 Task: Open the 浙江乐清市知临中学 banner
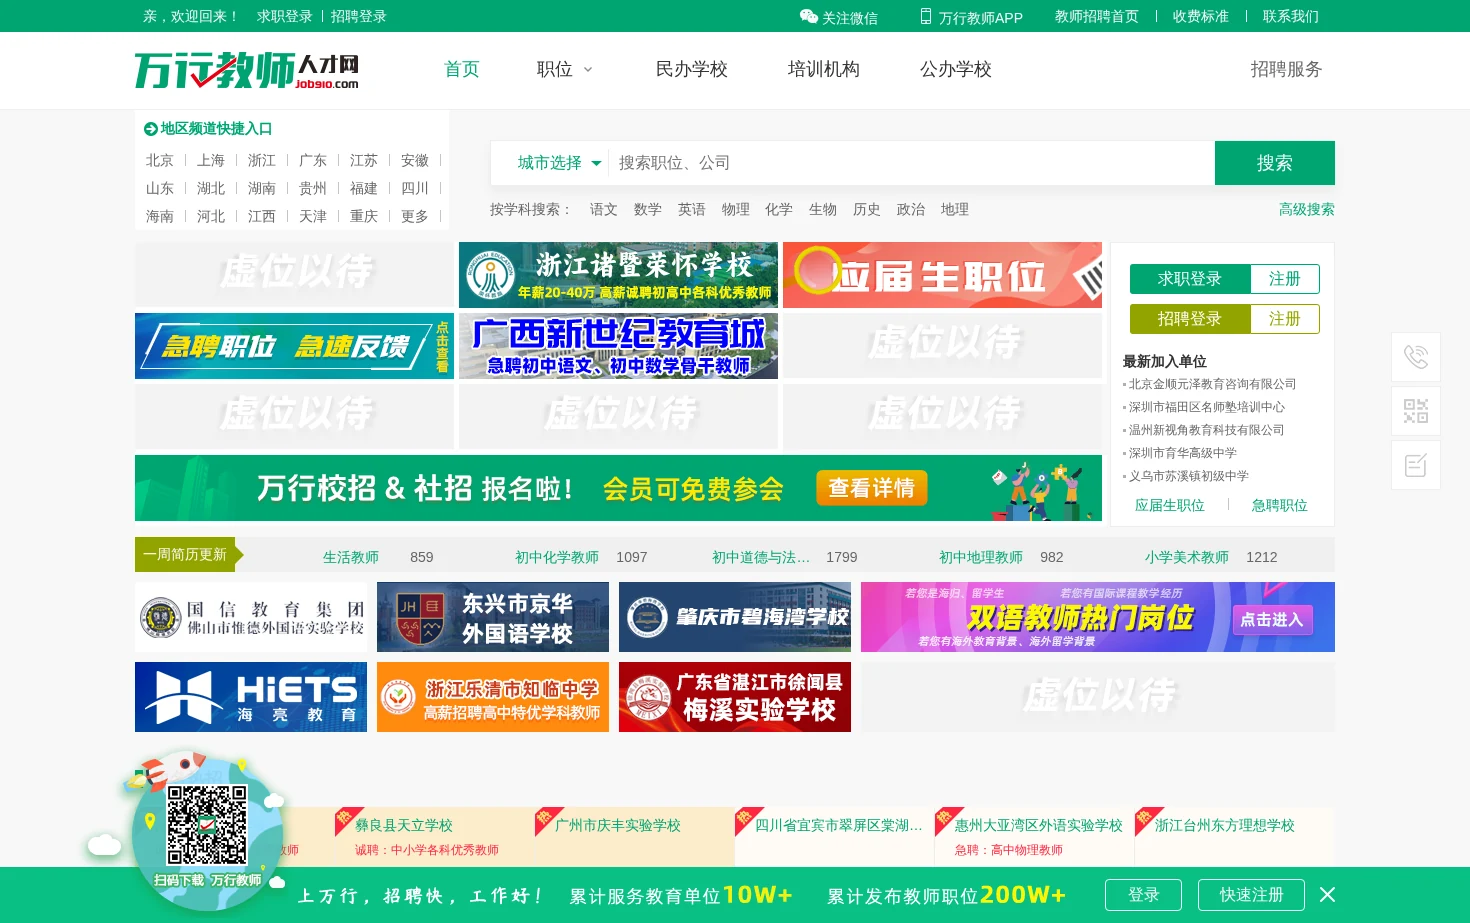pos(493,697)
